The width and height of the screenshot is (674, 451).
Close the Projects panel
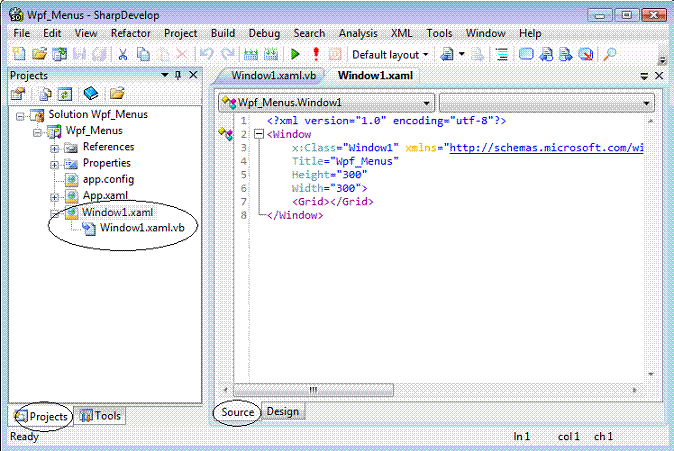tap(193, 75)
